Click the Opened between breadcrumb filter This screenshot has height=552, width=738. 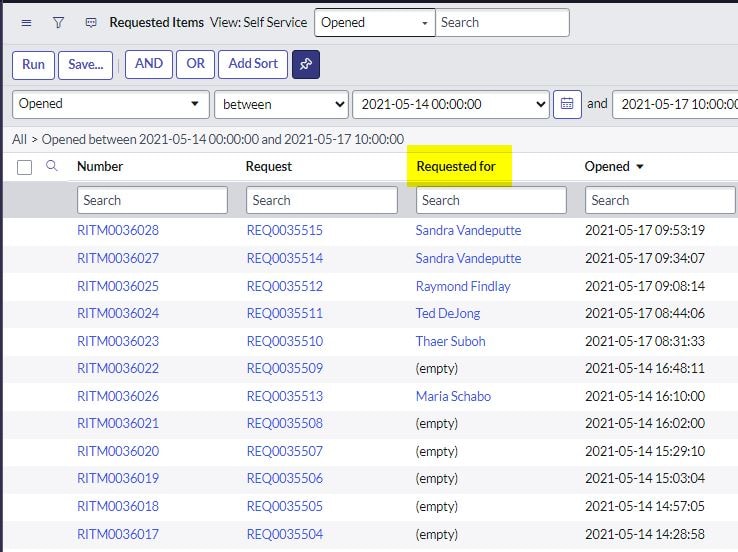[x=223, y=139]
